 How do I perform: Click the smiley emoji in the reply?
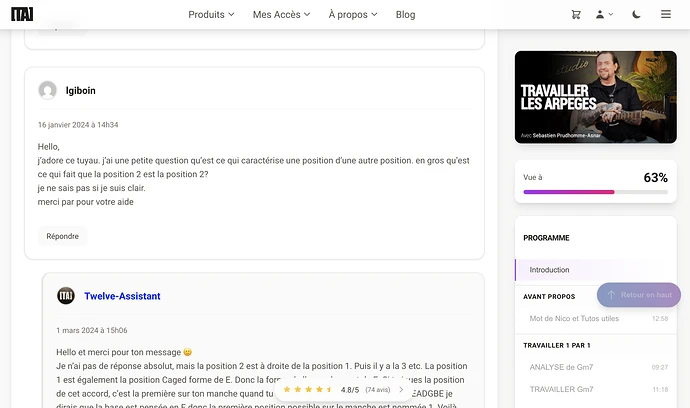[x=188, y=352]
